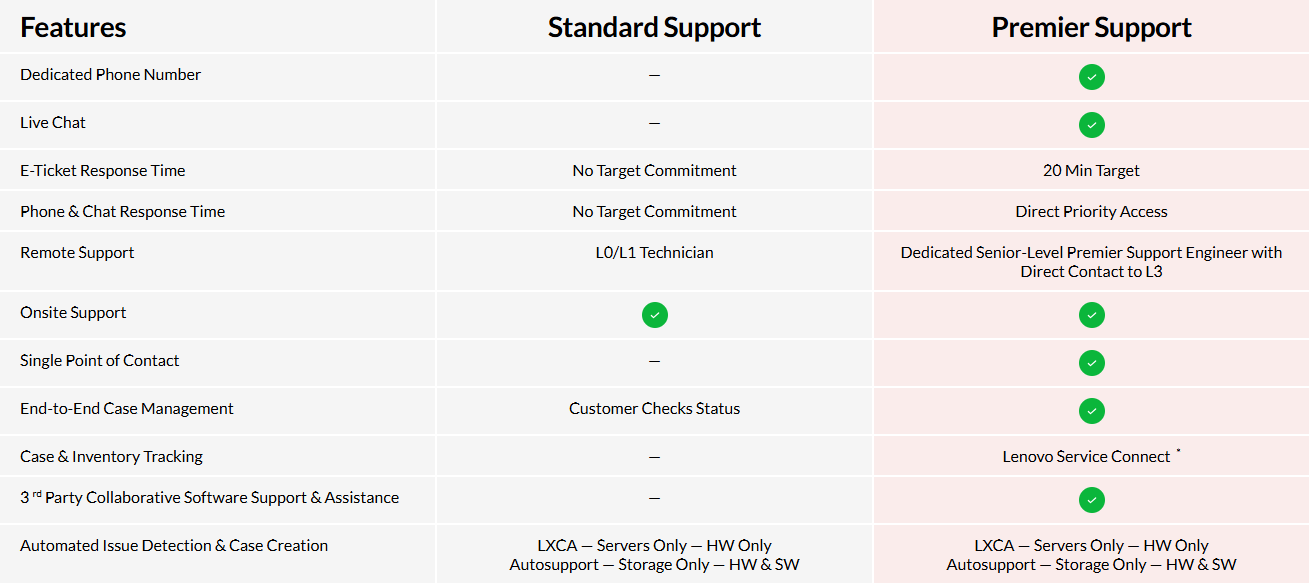1309x583 pixels.
Task: Click Premier checkmark for End-to-End Case Management
Action: [1091, 411]
